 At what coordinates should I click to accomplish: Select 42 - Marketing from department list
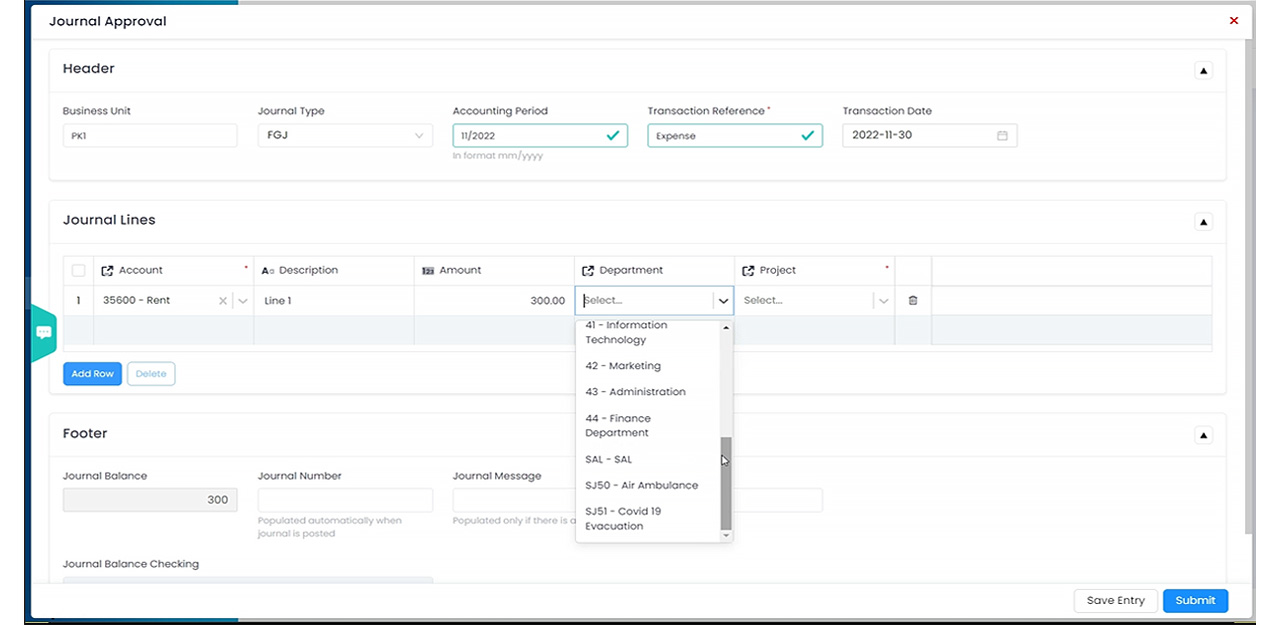(x=623, y=366)
